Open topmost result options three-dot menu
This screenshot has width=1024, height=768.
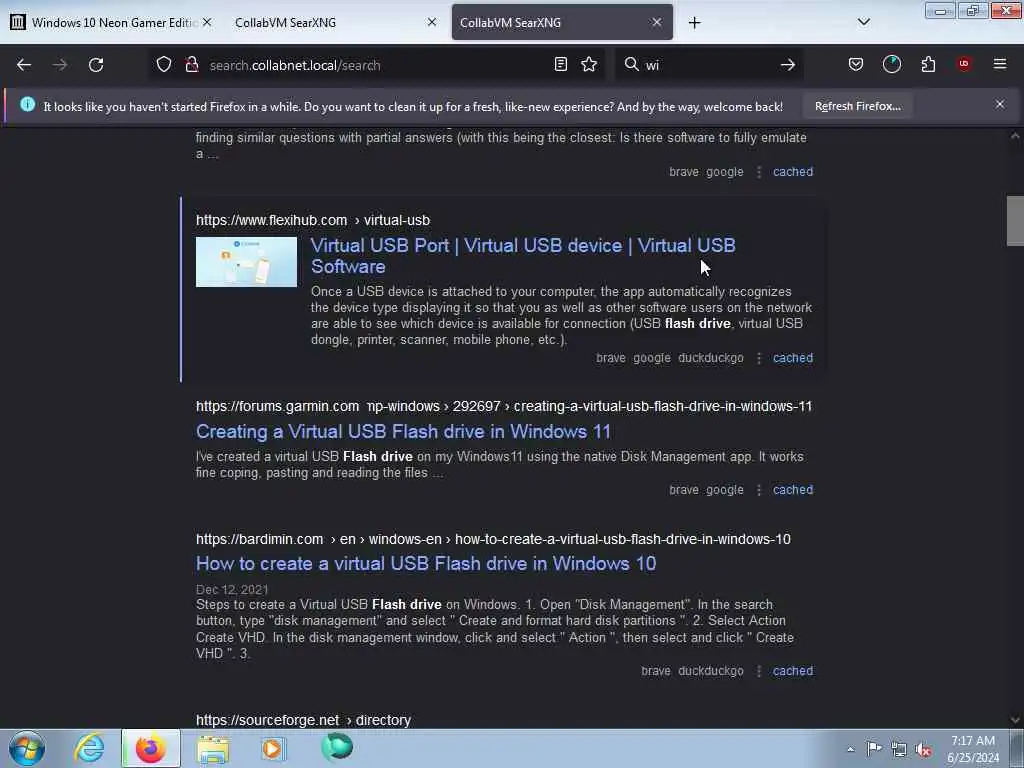coord(758,172)
